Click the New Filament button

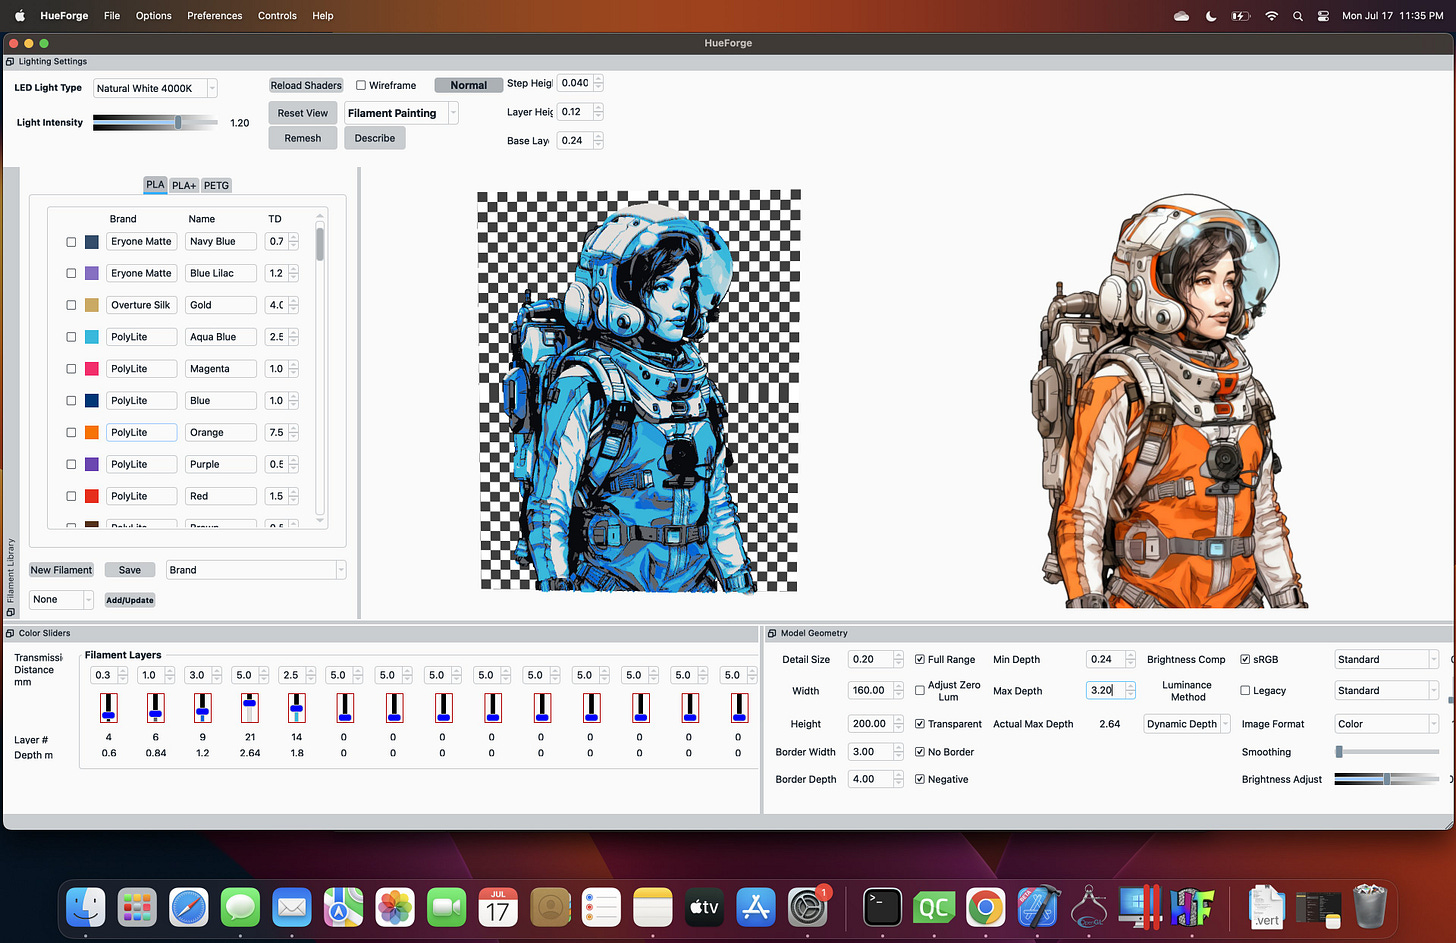pos(61,570)
